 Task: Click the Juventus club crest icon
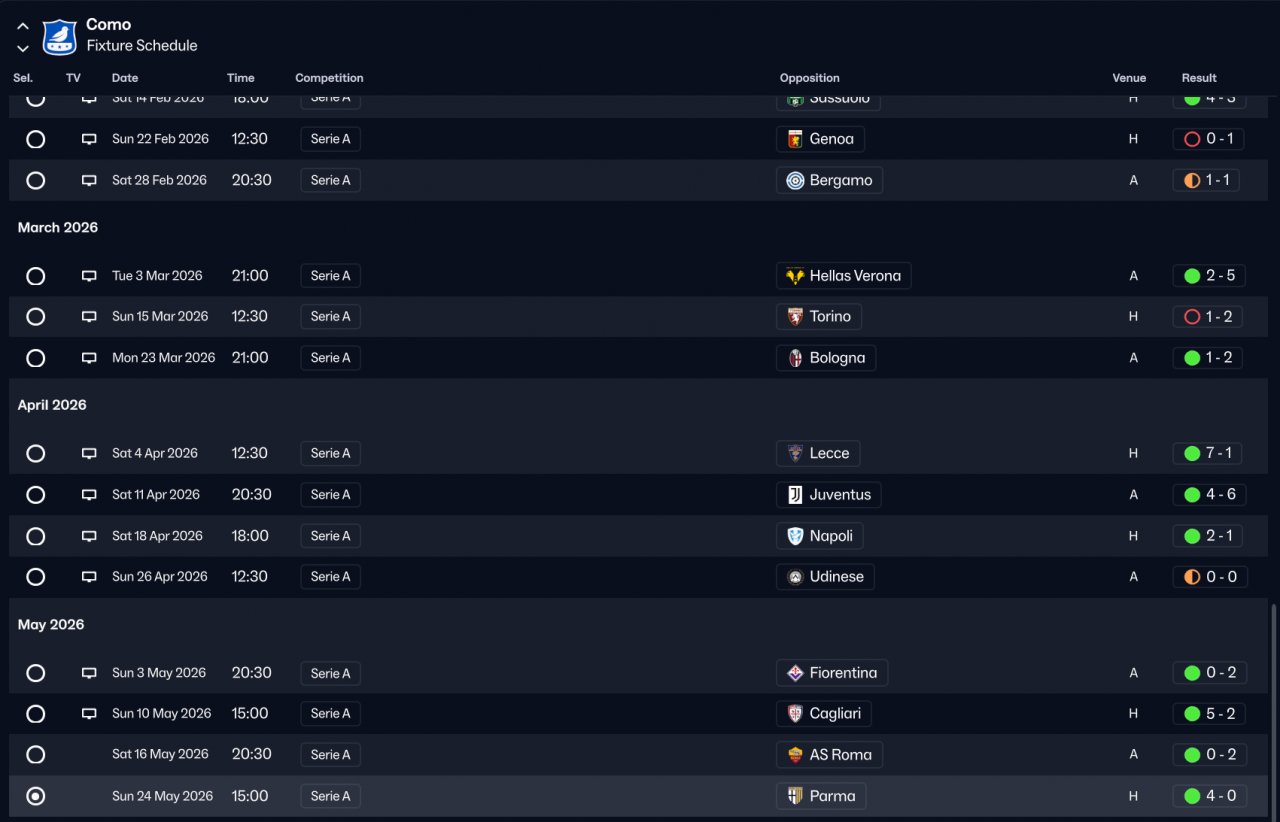click(x=795, y=495)
